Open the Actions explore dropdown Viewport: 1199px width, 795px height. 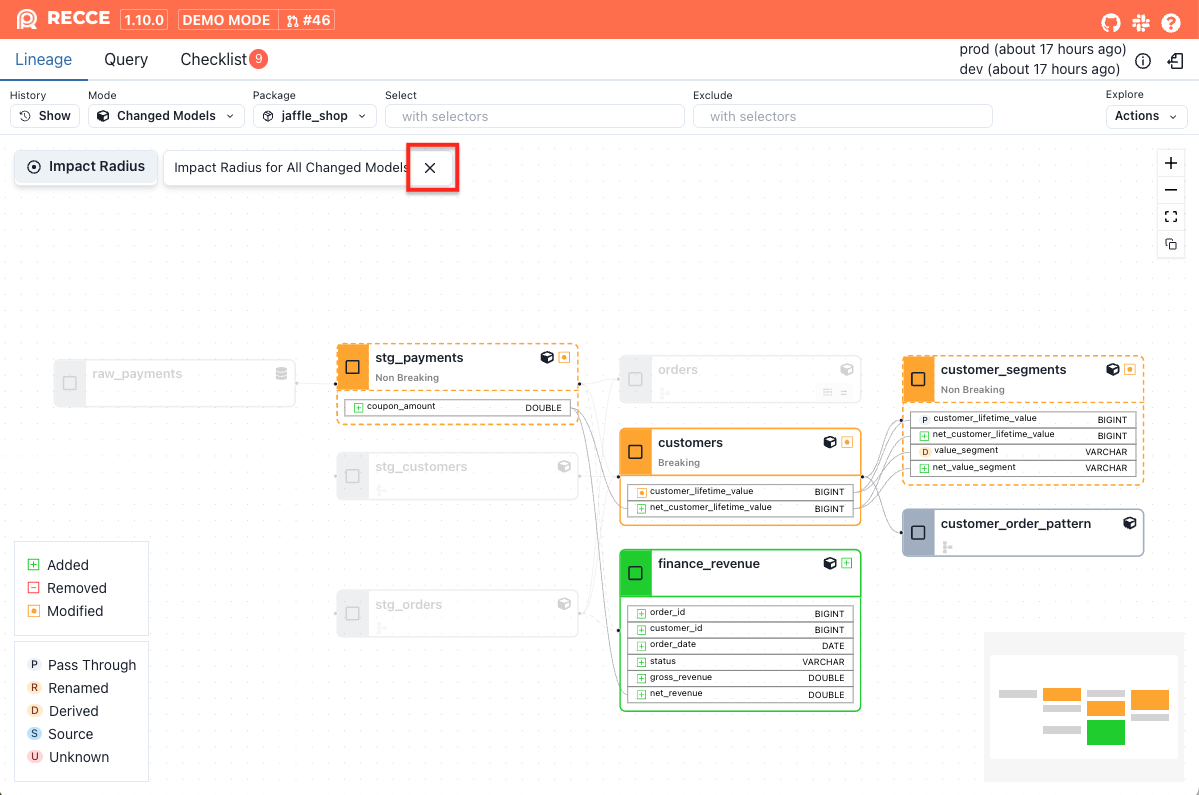pyautogui.click(x=1146, y=116)
